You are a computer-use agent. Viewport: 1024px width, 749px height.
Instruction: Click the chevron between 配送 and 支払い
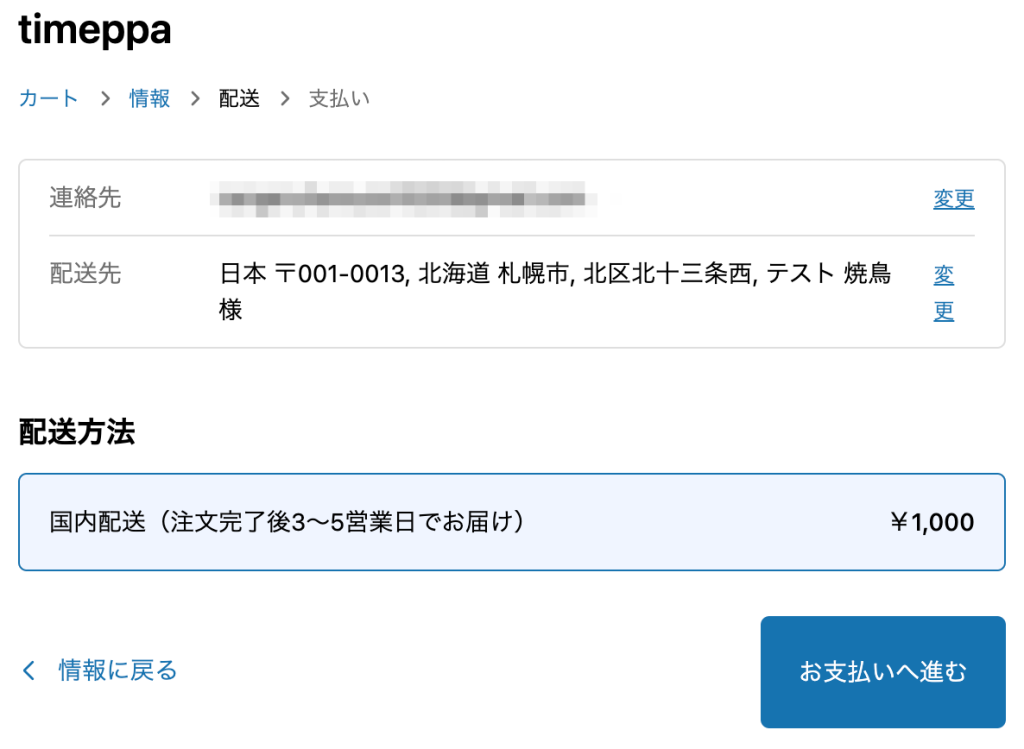(x=284, y=98)
